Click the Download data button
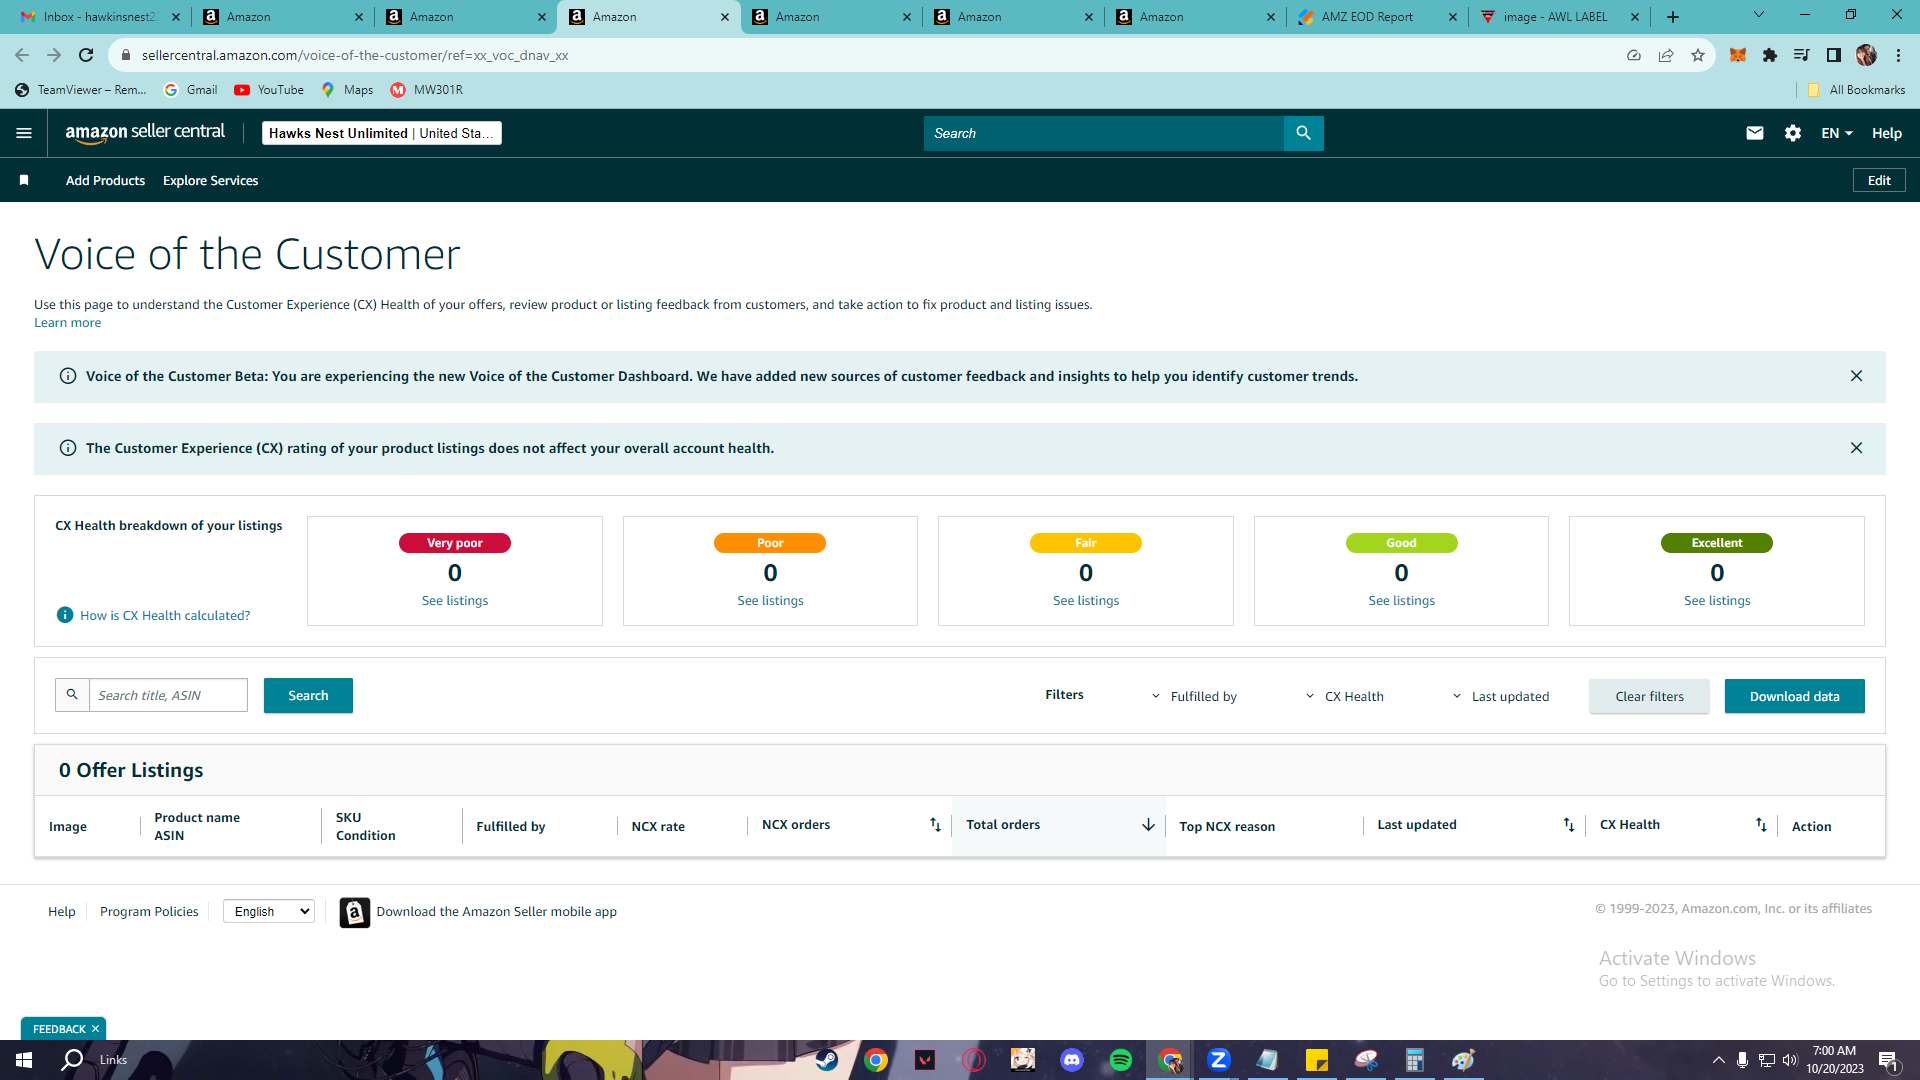This screenshot has width=1920, height=1080. (1794, 696)
